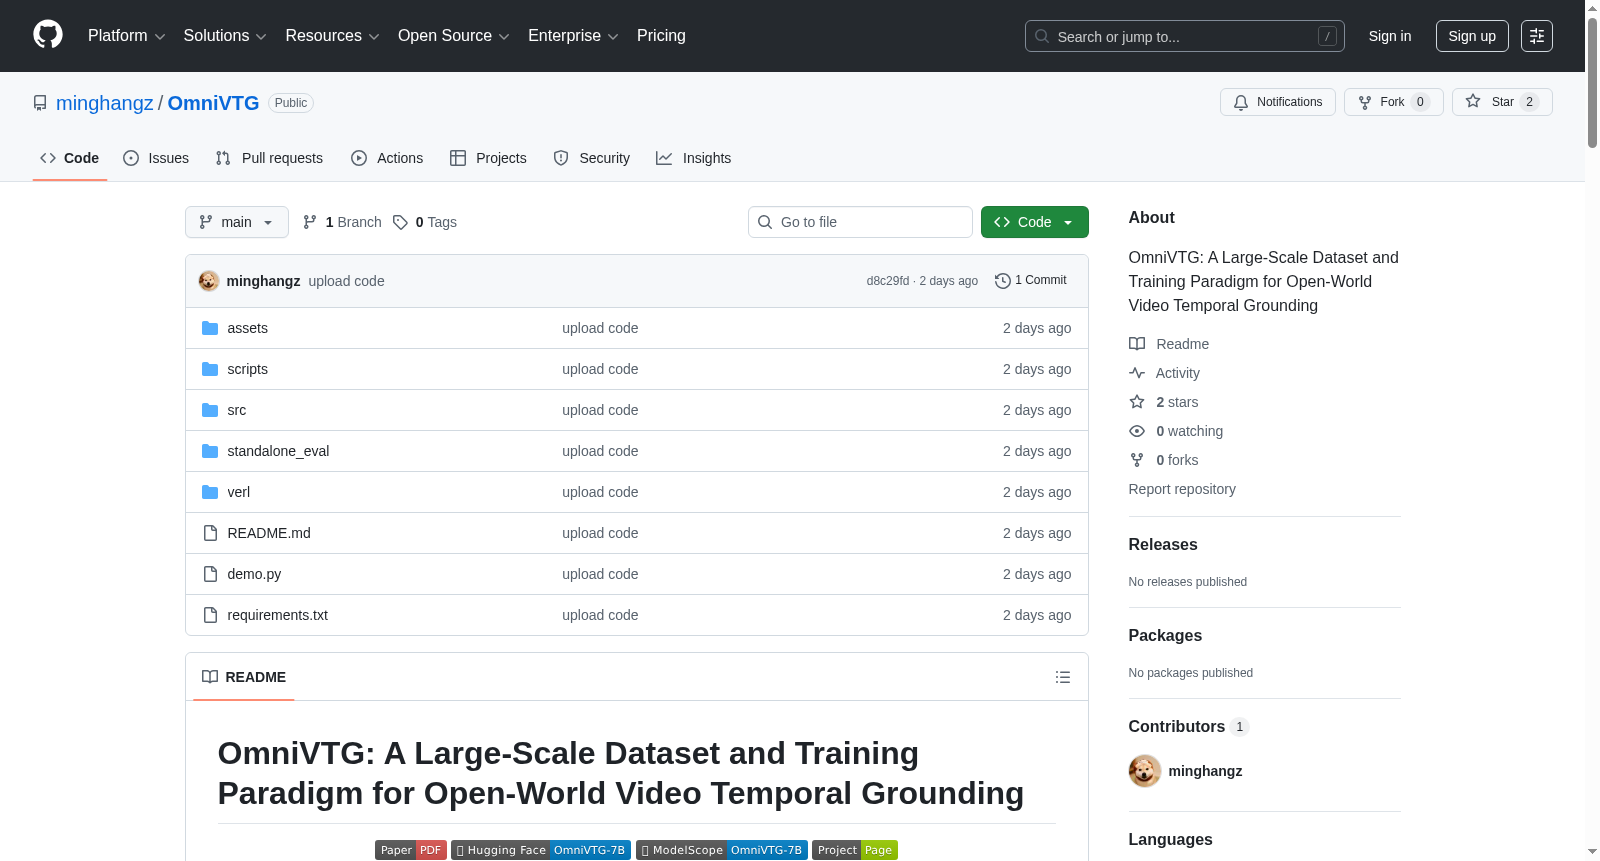The width and height of the screenshot is (1600, 861).
Task: Click the fork icon in Fork button
Action: [1365, 102]
